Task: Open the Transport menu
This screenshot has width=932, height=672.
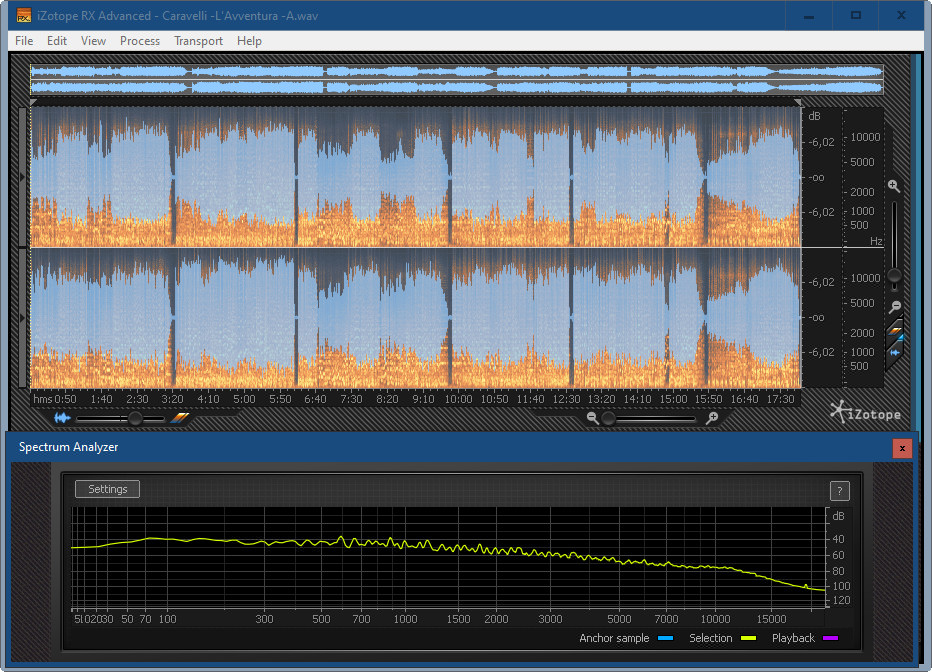Action: click(x=198, y=41)
